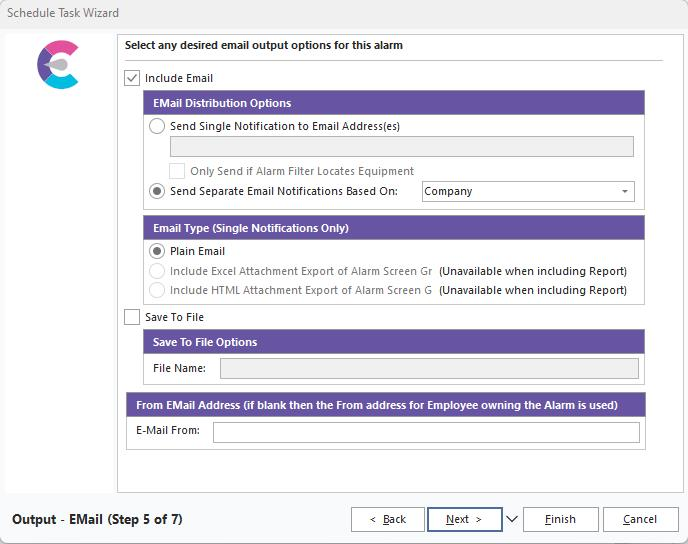Image resolution: width=688 pixels, height=544 pixels.
Task: Click the E-Mail From input field
Action: tap(425, 431)
